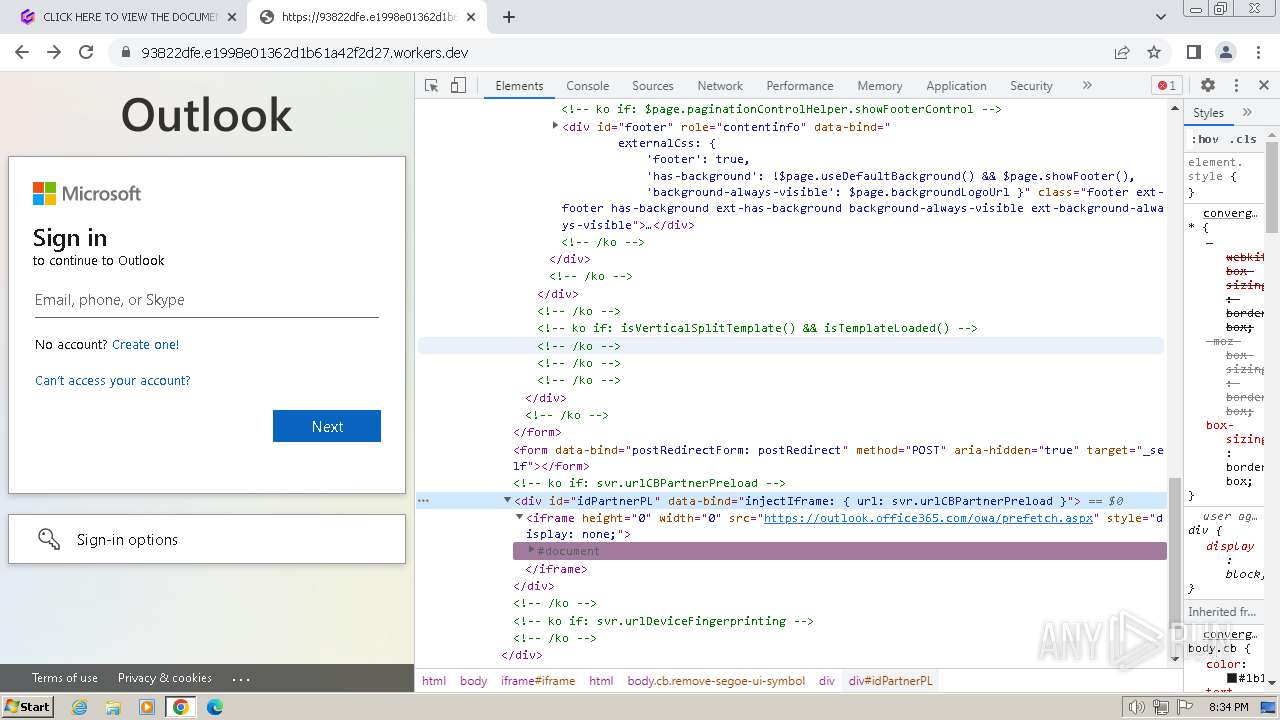Click Can't access your account? link
This screenshot has width=1280, height=720.
(112, 380)
